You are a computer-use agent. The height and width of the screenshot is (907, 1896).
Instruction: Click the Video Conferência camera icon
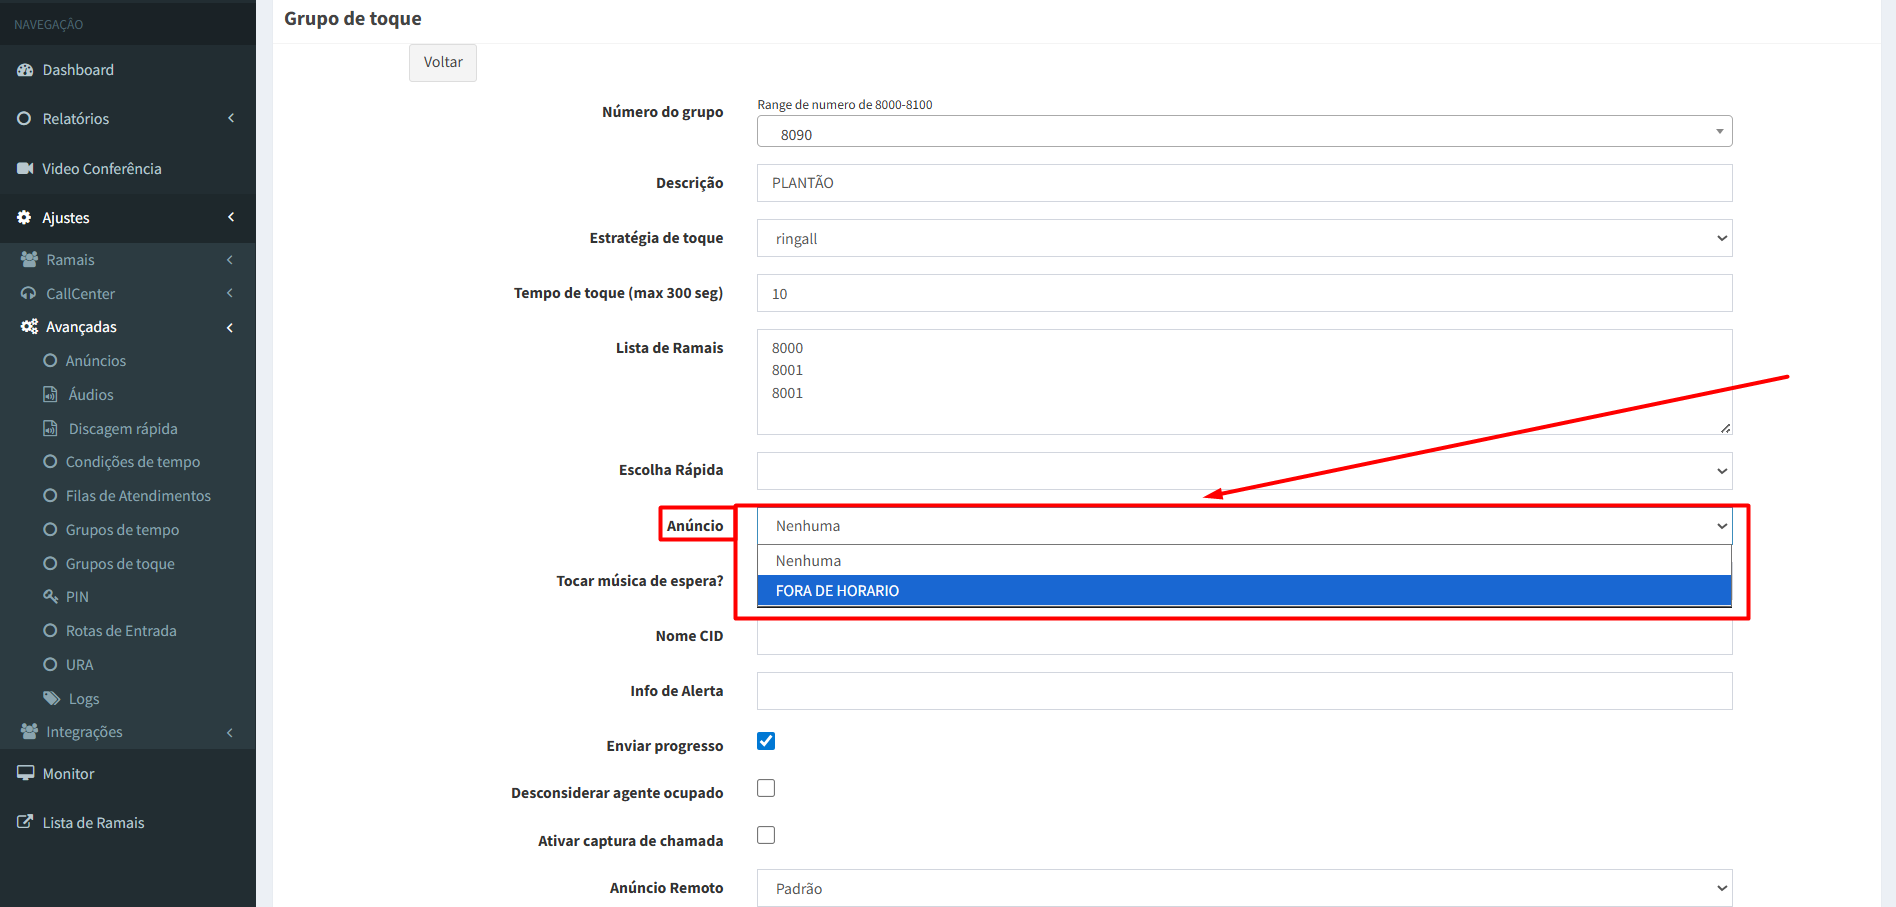coord(25,169)
